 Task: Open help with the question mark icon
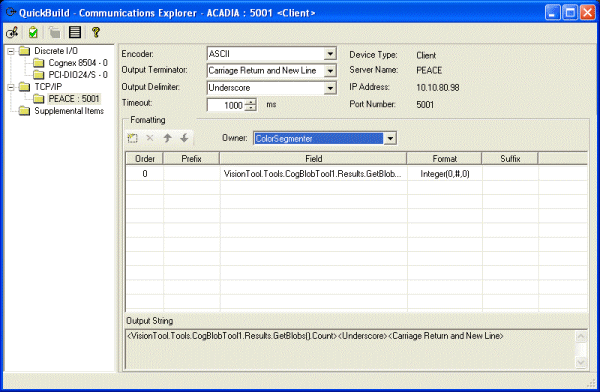[96, 32]
